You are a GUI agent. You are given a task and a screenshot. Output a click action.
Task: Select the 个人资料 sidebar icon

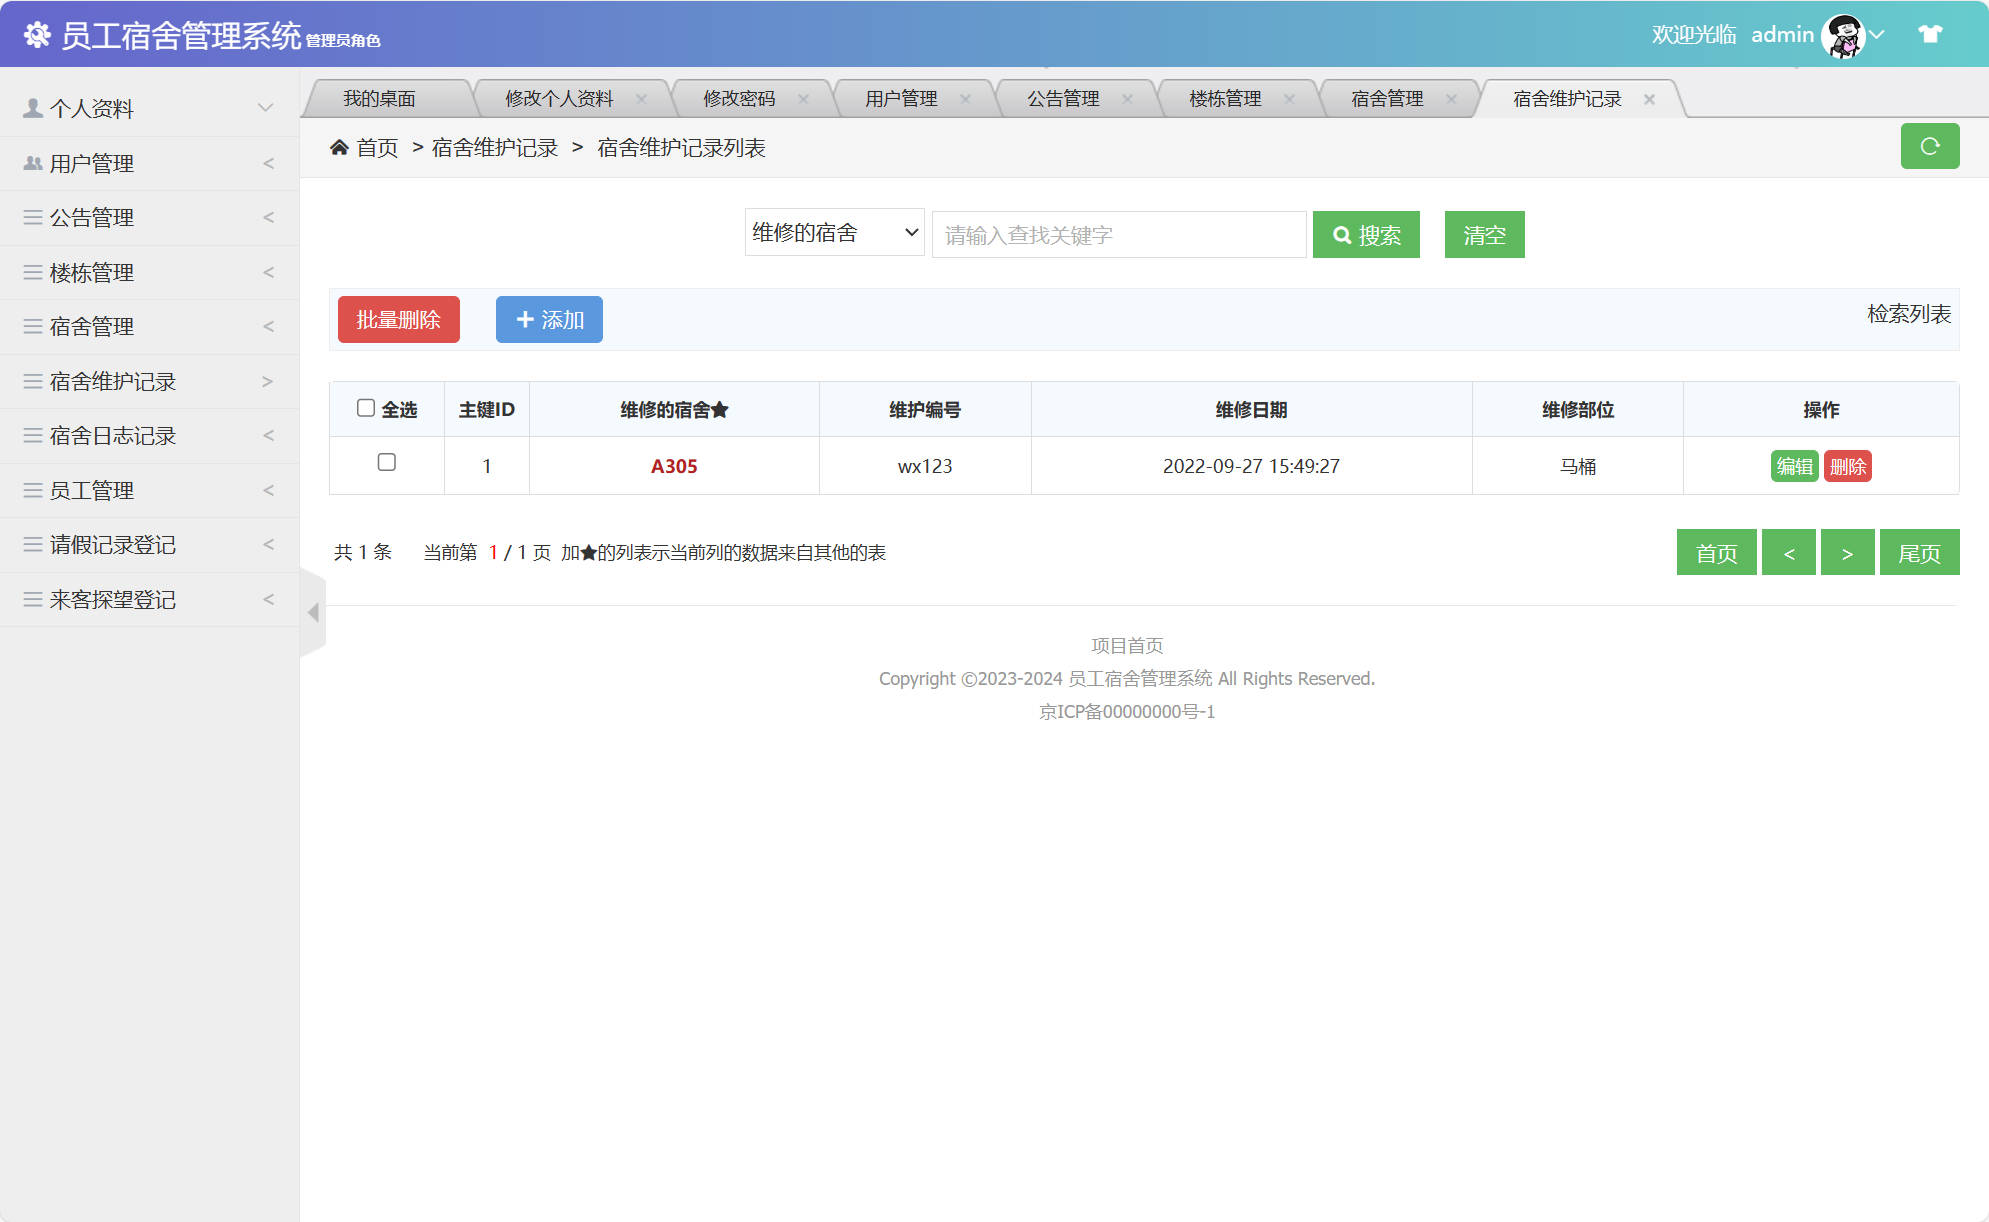pyautogui.click(x=30, y=107)
